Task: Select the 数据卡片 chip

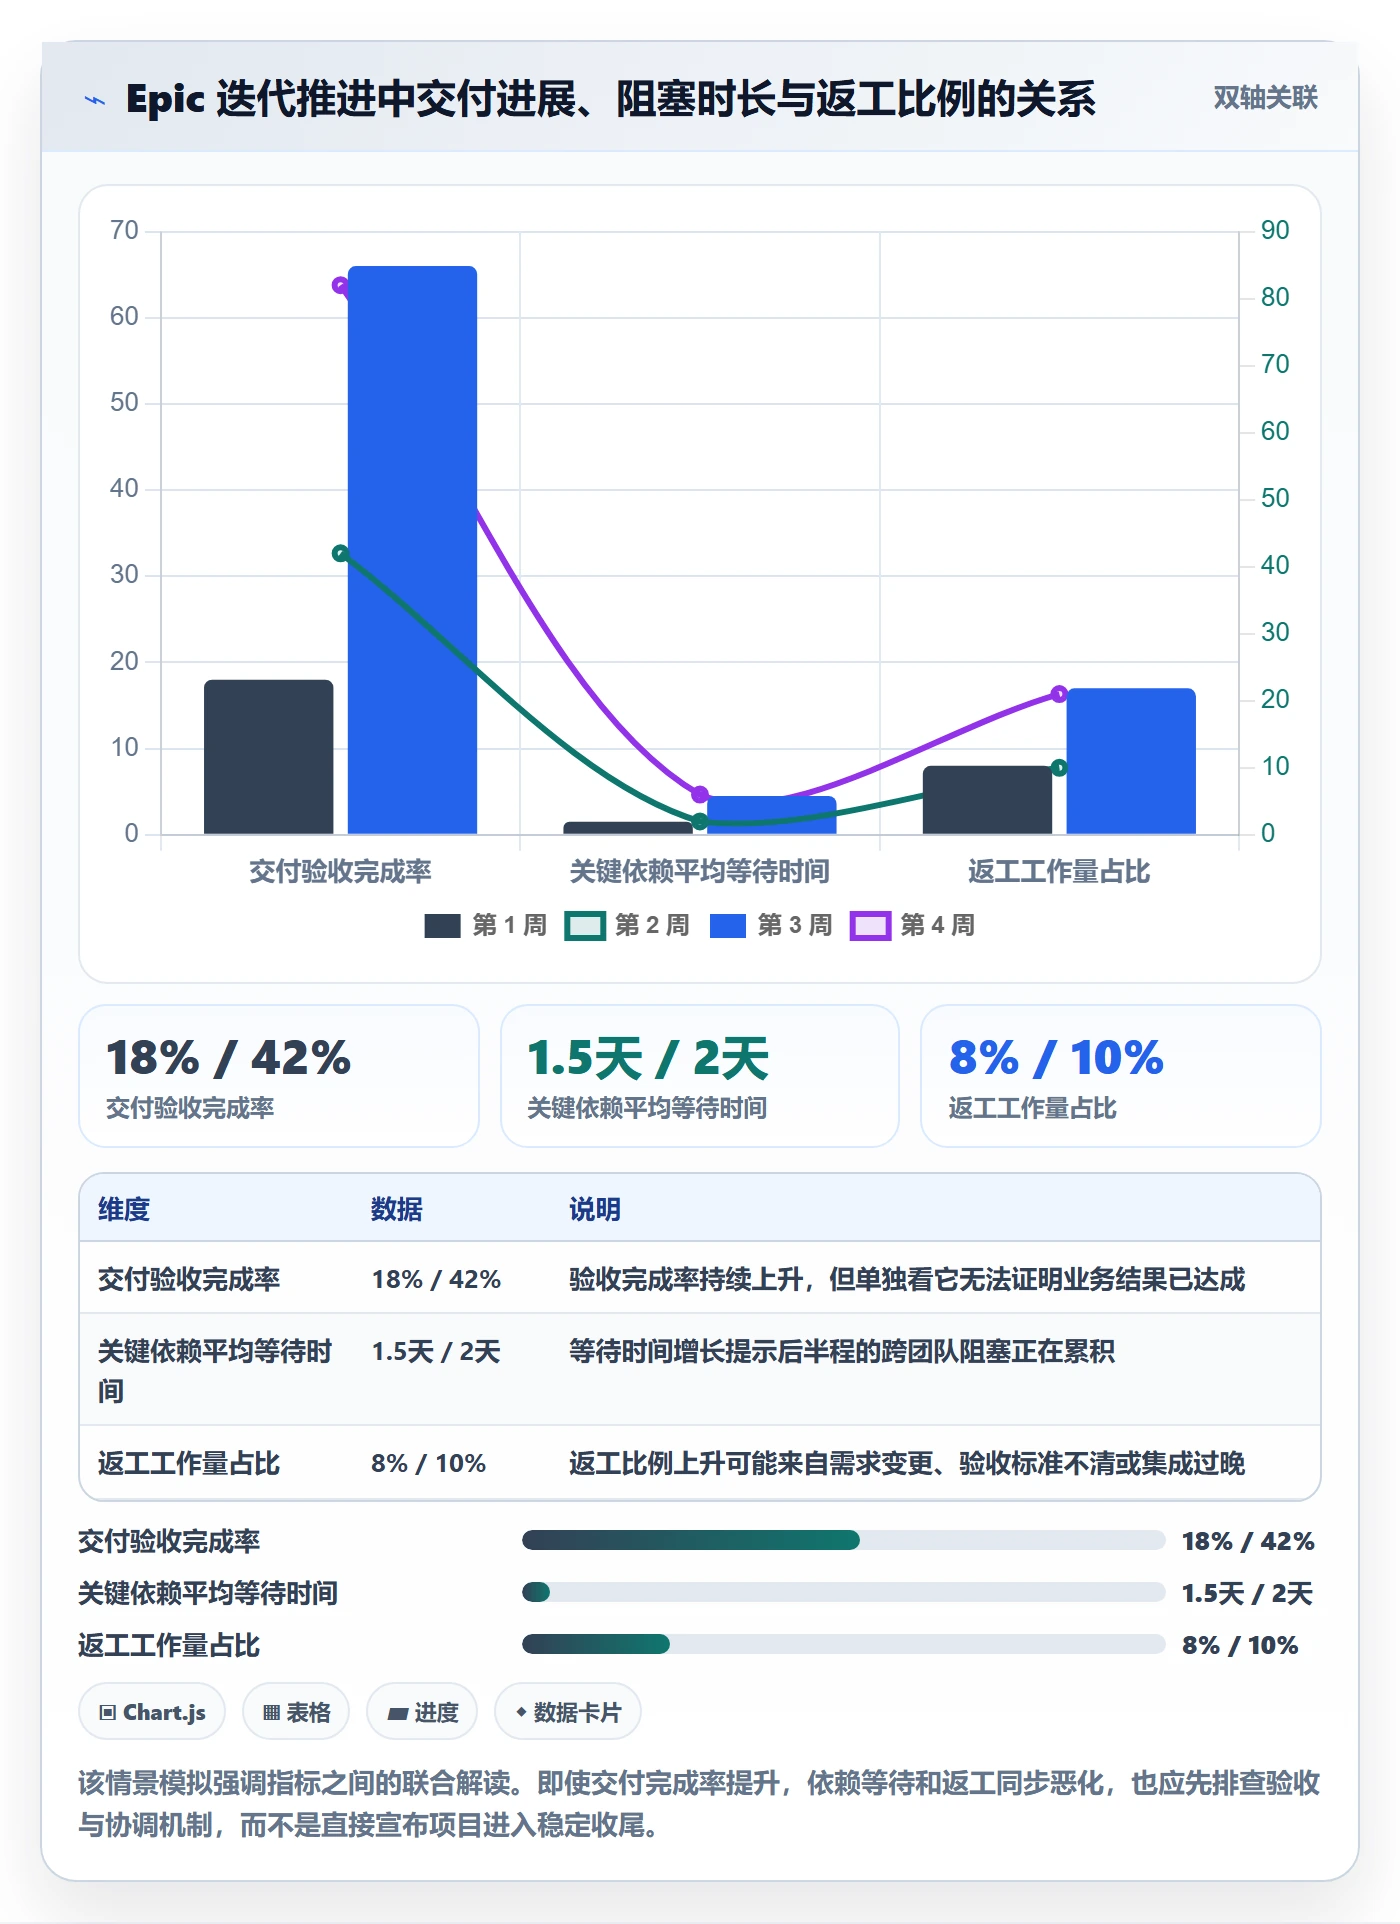Action: click(x=568, y=1712)
